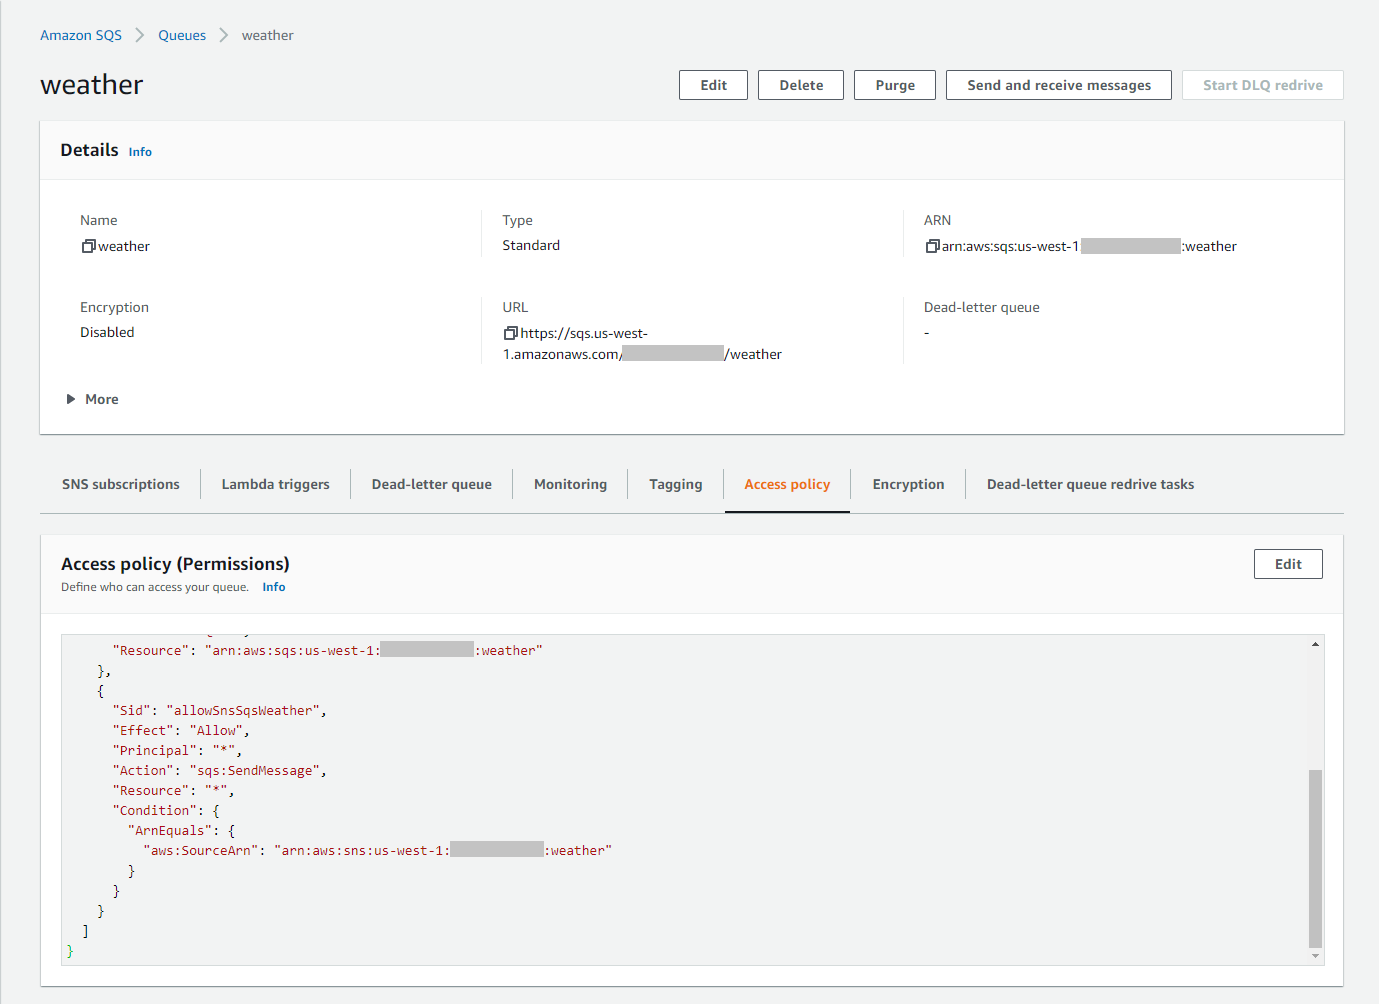Click the Start DLQ redrive button
1379x1004 pixels.
click(x=1262, y=85)
